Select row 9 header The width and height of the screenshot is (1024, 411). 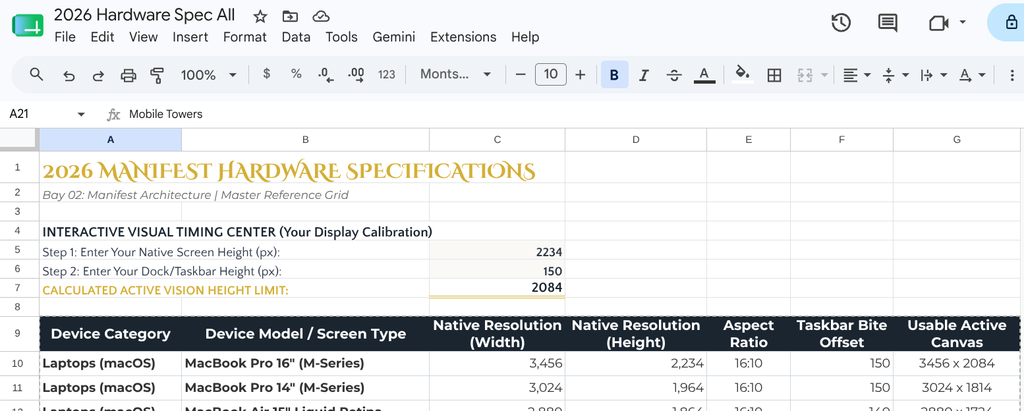point(18,333)
